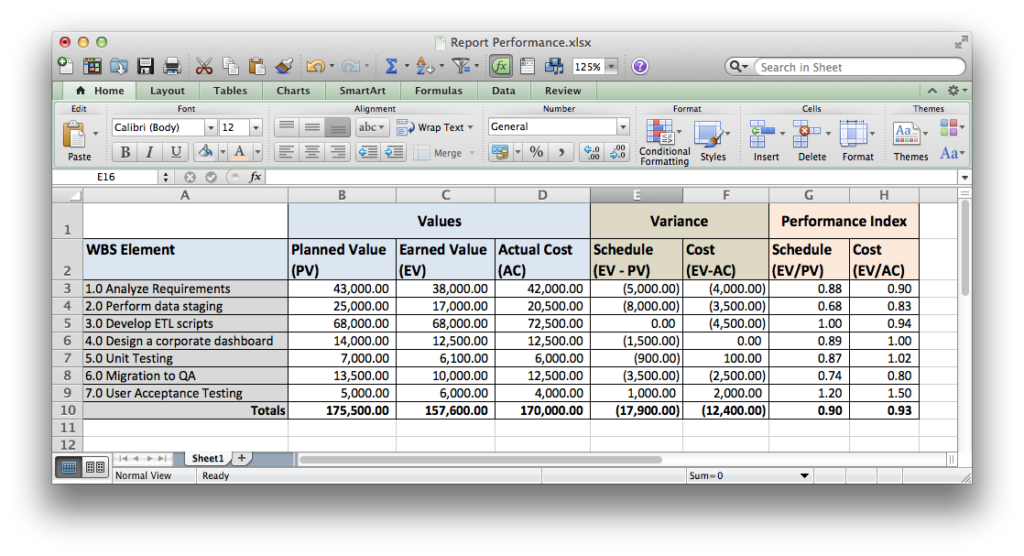
Task: Open the Calibri font name dropdown
Action: tap(210, 128)
